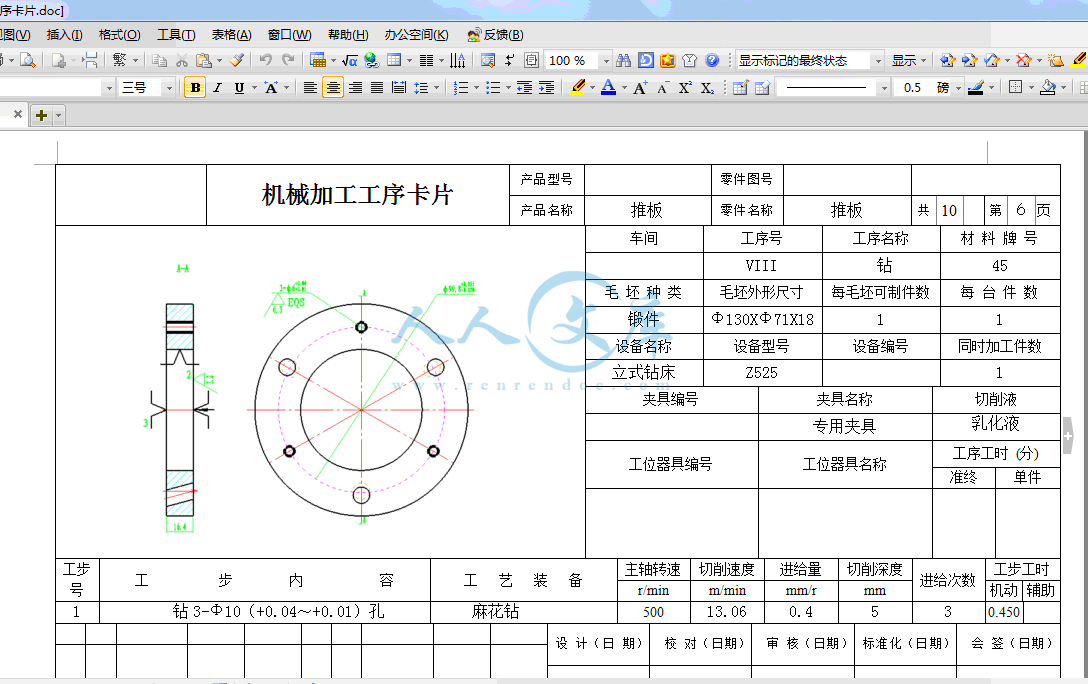Screen dimensions: 1088x684
Task: Undo the last action
Action: click(266, 60)
